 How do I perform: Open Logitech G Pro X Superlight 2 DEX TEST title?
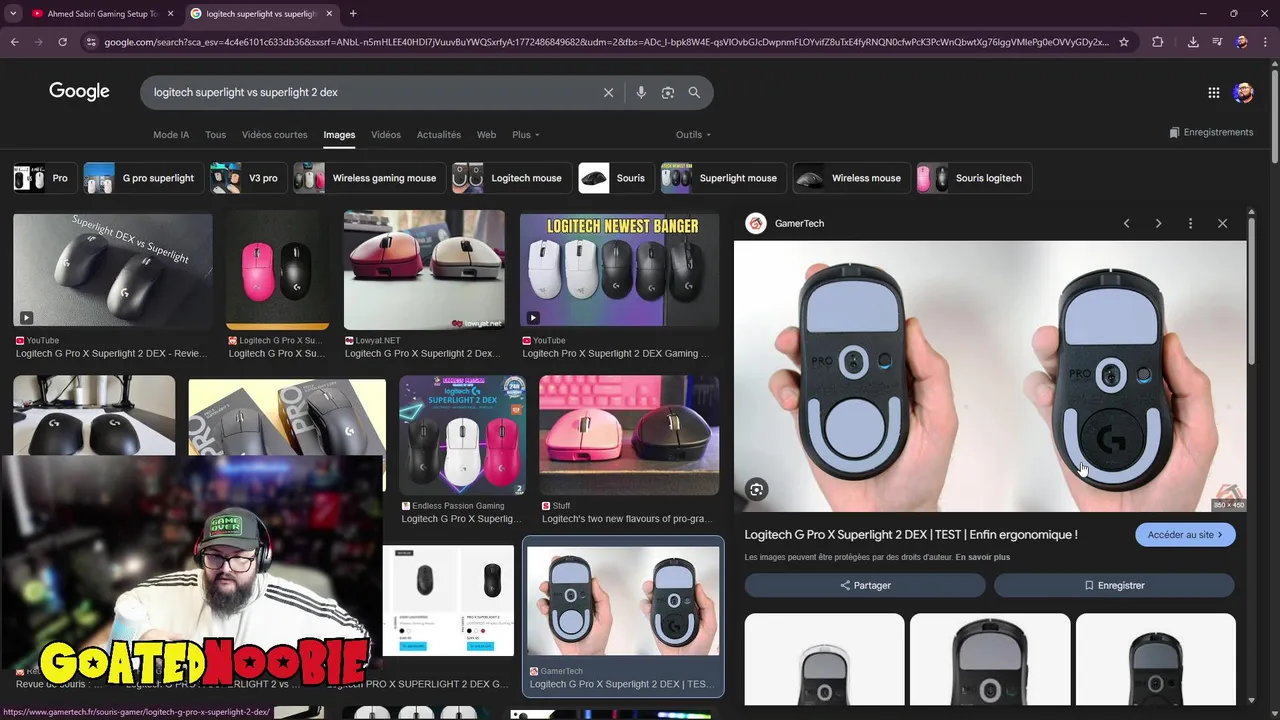click(x=911, y=535)
